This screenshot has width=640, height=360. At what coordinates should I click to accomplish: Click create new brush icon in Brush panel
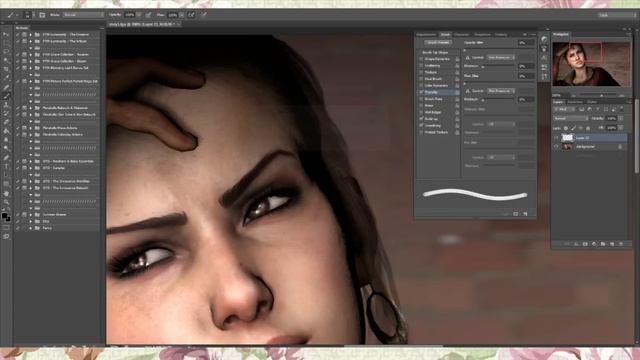tap(525, 213)
